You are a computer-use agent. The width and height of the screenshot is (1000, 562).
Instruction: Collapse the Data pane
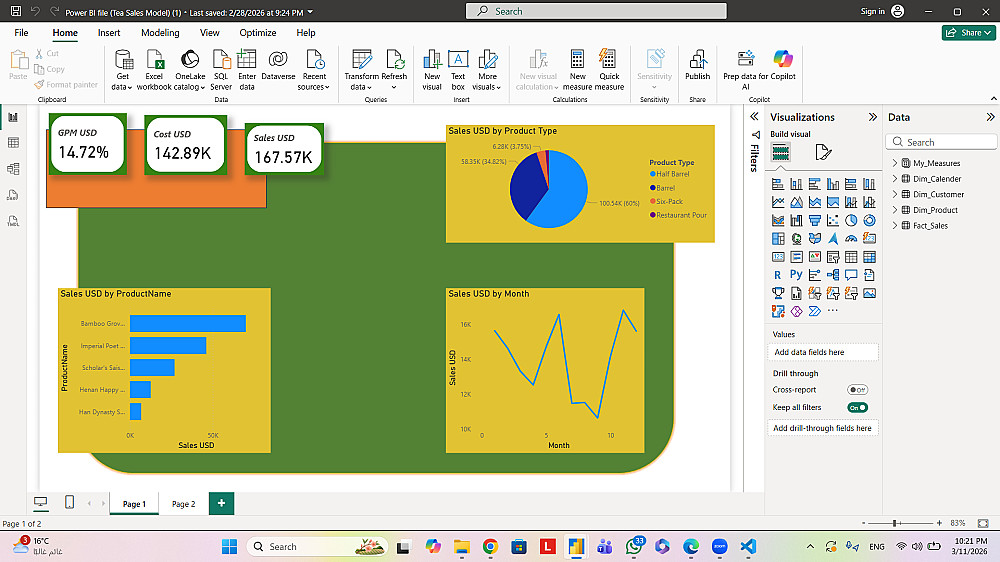(x=990, y=117)
